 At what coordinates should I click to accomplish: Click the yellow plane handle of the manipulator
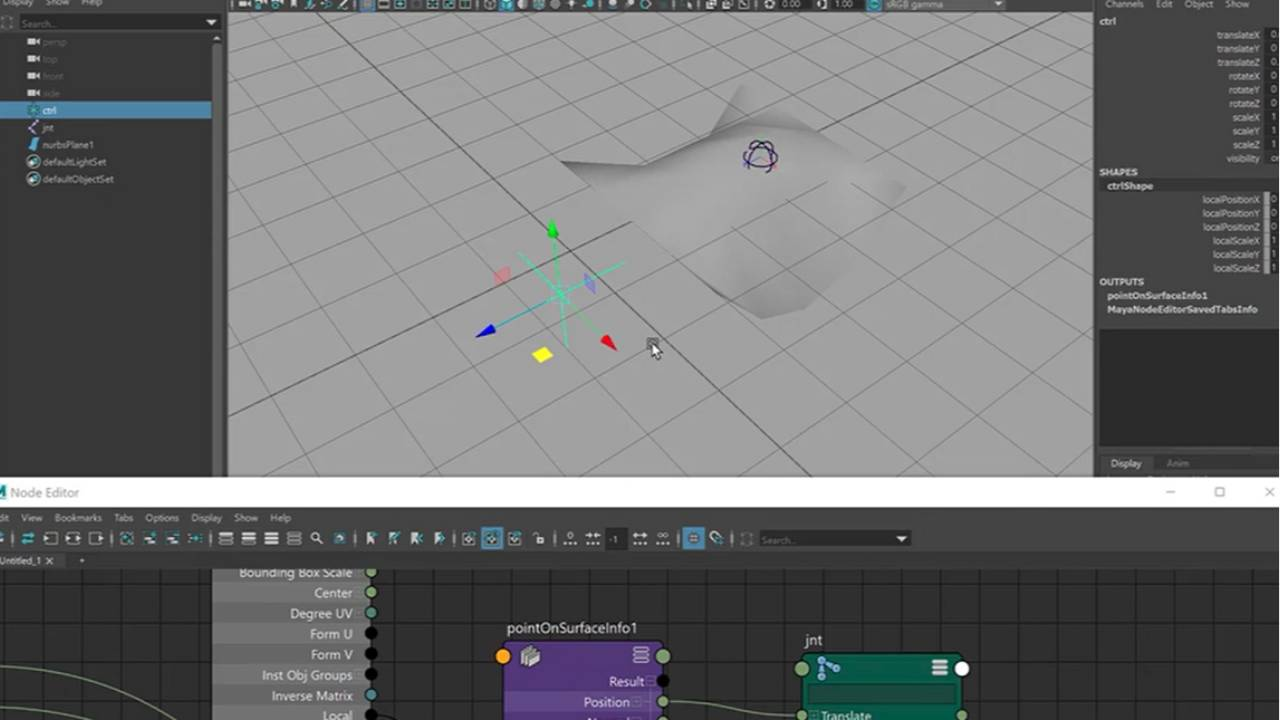tap(542, 354)
